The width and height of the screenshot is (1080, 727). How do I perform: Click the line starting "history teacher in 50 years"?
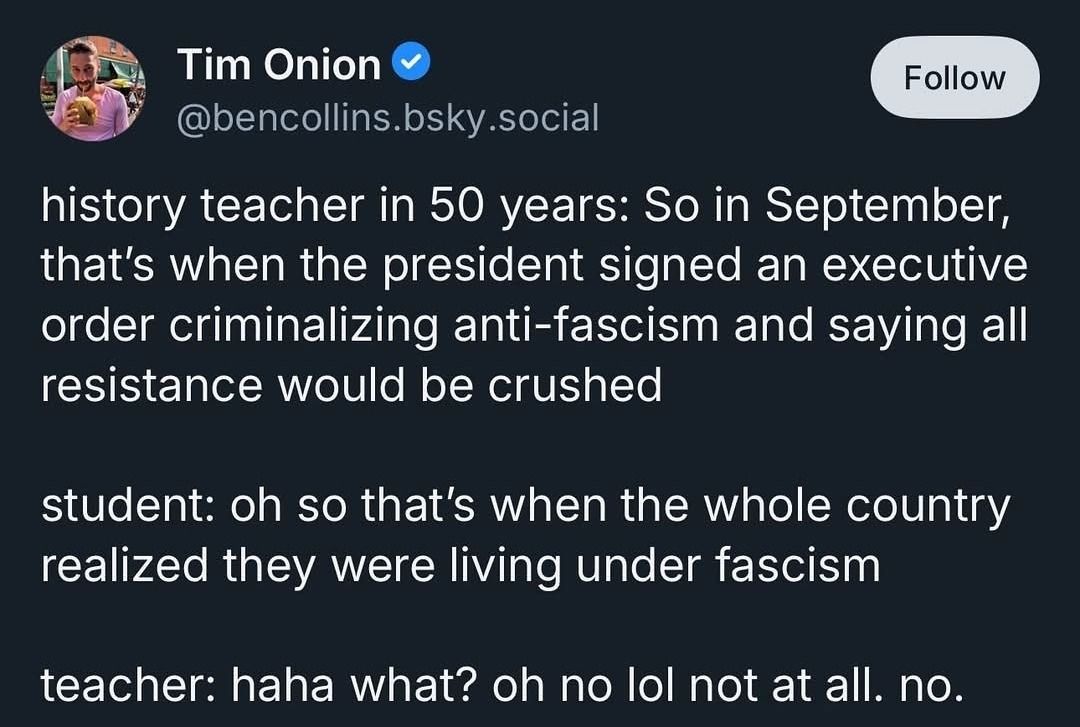click(520, 206)
